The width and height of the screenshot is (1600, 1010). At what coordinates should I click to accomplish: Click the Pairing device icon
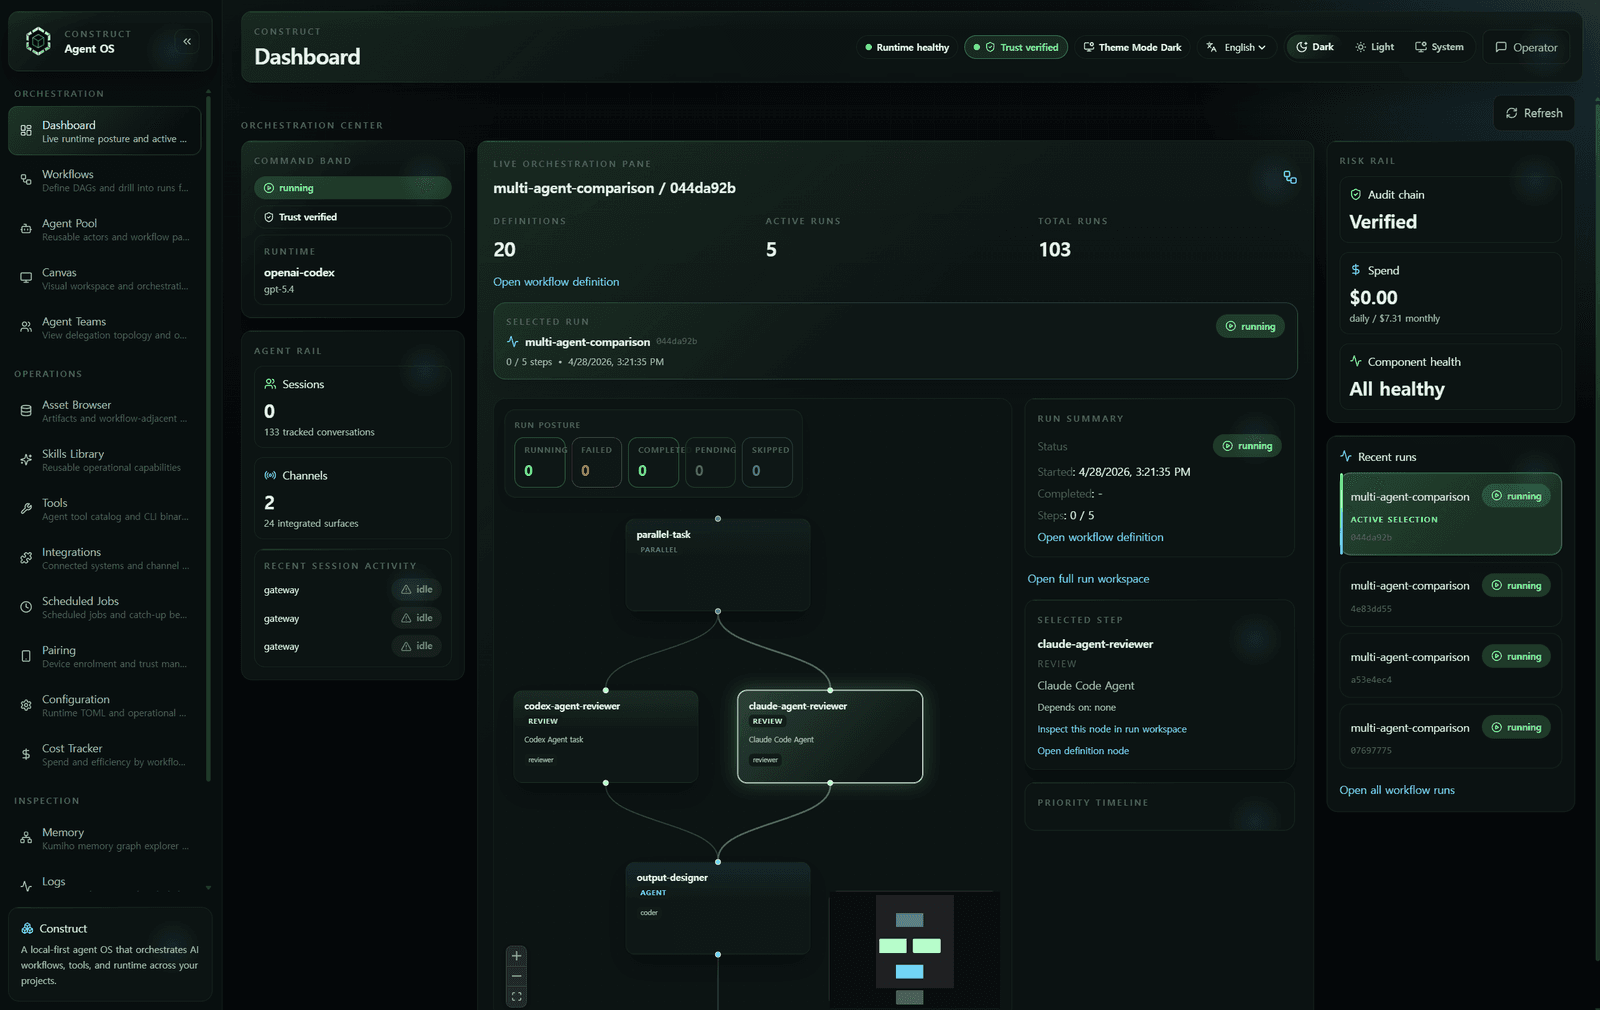click(26, 656)
